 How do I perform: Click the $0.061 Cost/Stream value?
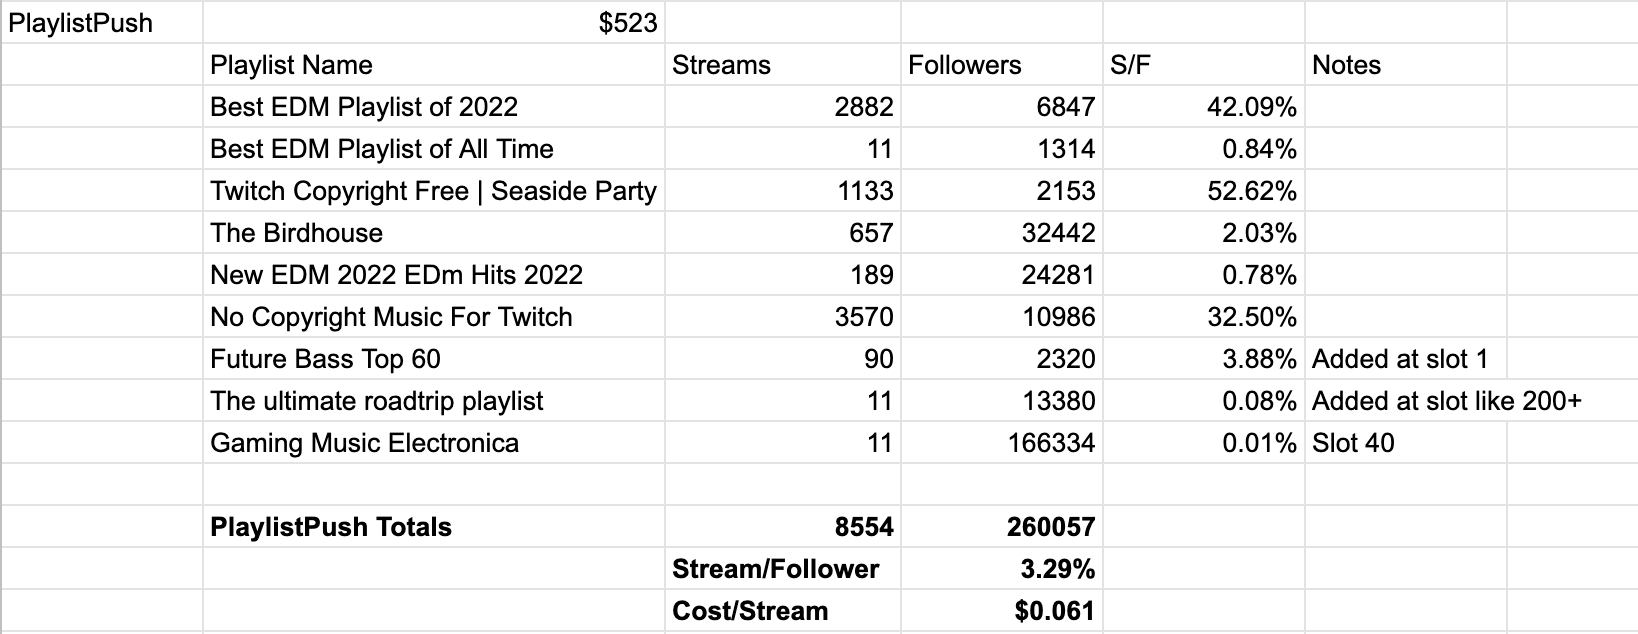pyautogui.click(x=1002, y=611)
